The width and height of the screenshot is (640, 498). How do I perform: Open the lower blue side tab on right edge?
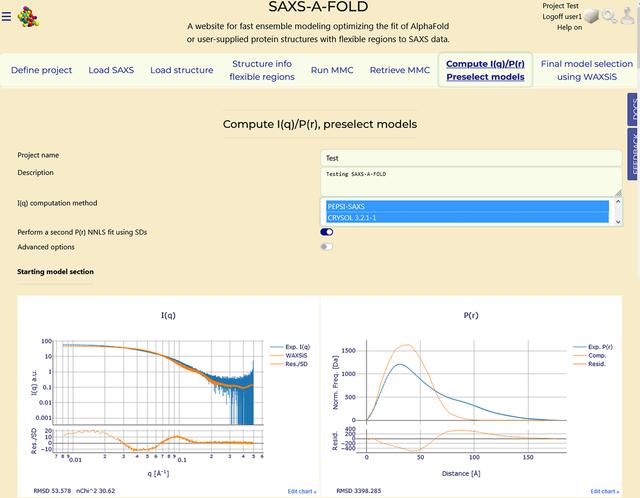pos(633,154)
